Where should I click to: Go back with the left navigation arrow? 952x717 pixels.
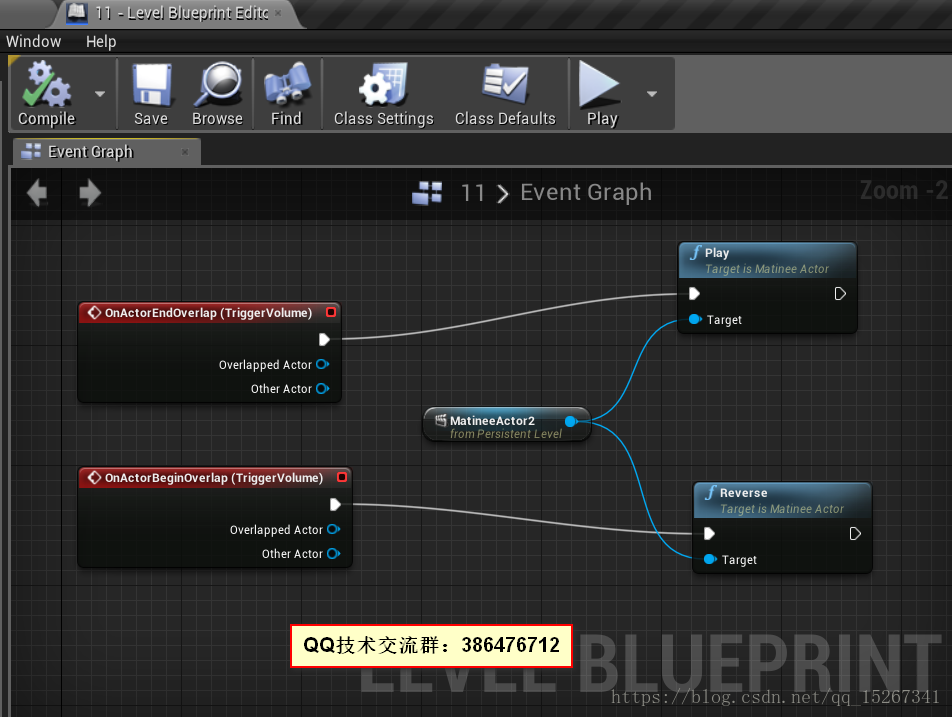tap(37, 193)
